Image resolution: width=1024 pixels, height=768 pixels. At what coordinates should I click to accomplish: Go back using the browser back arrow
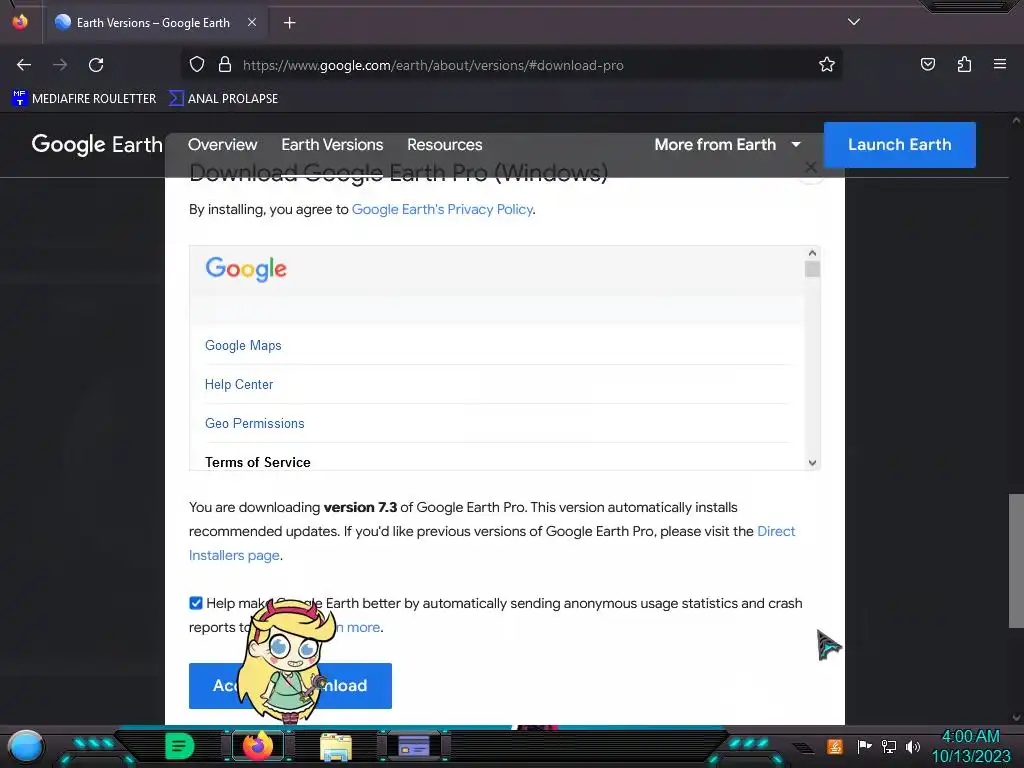point(24,65)
